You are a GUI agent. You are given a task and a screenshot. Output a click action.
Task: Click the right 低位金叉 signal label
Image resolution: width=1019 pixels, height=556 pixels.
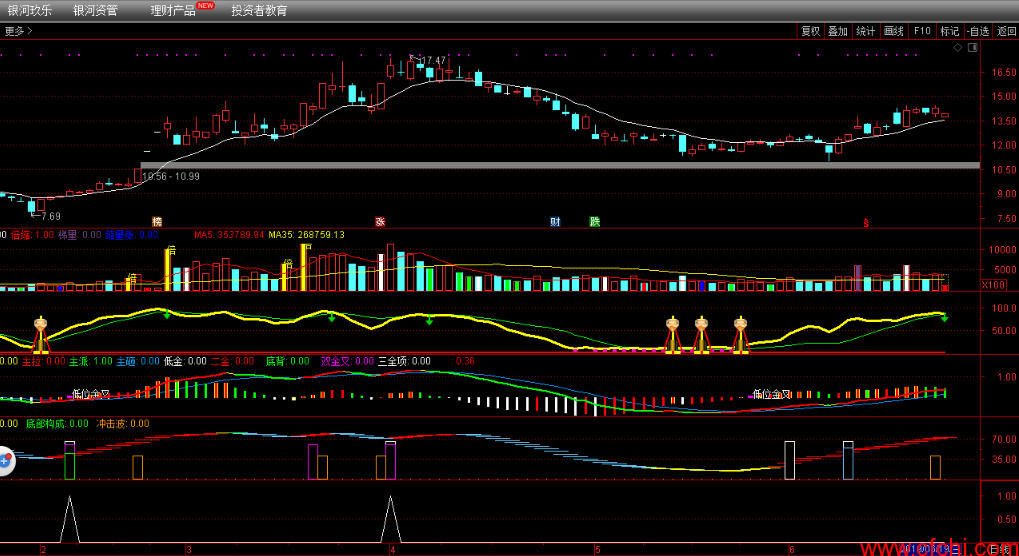[771, 394]
